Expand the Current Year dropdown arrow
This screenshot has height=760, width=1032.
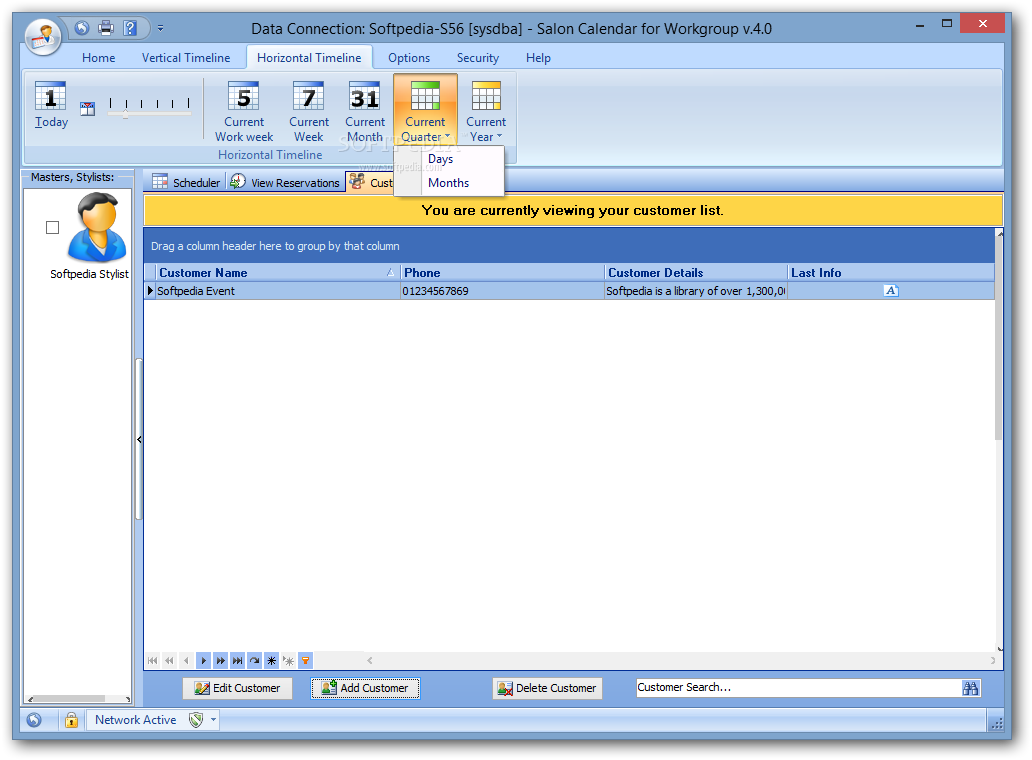click(500, 136)
